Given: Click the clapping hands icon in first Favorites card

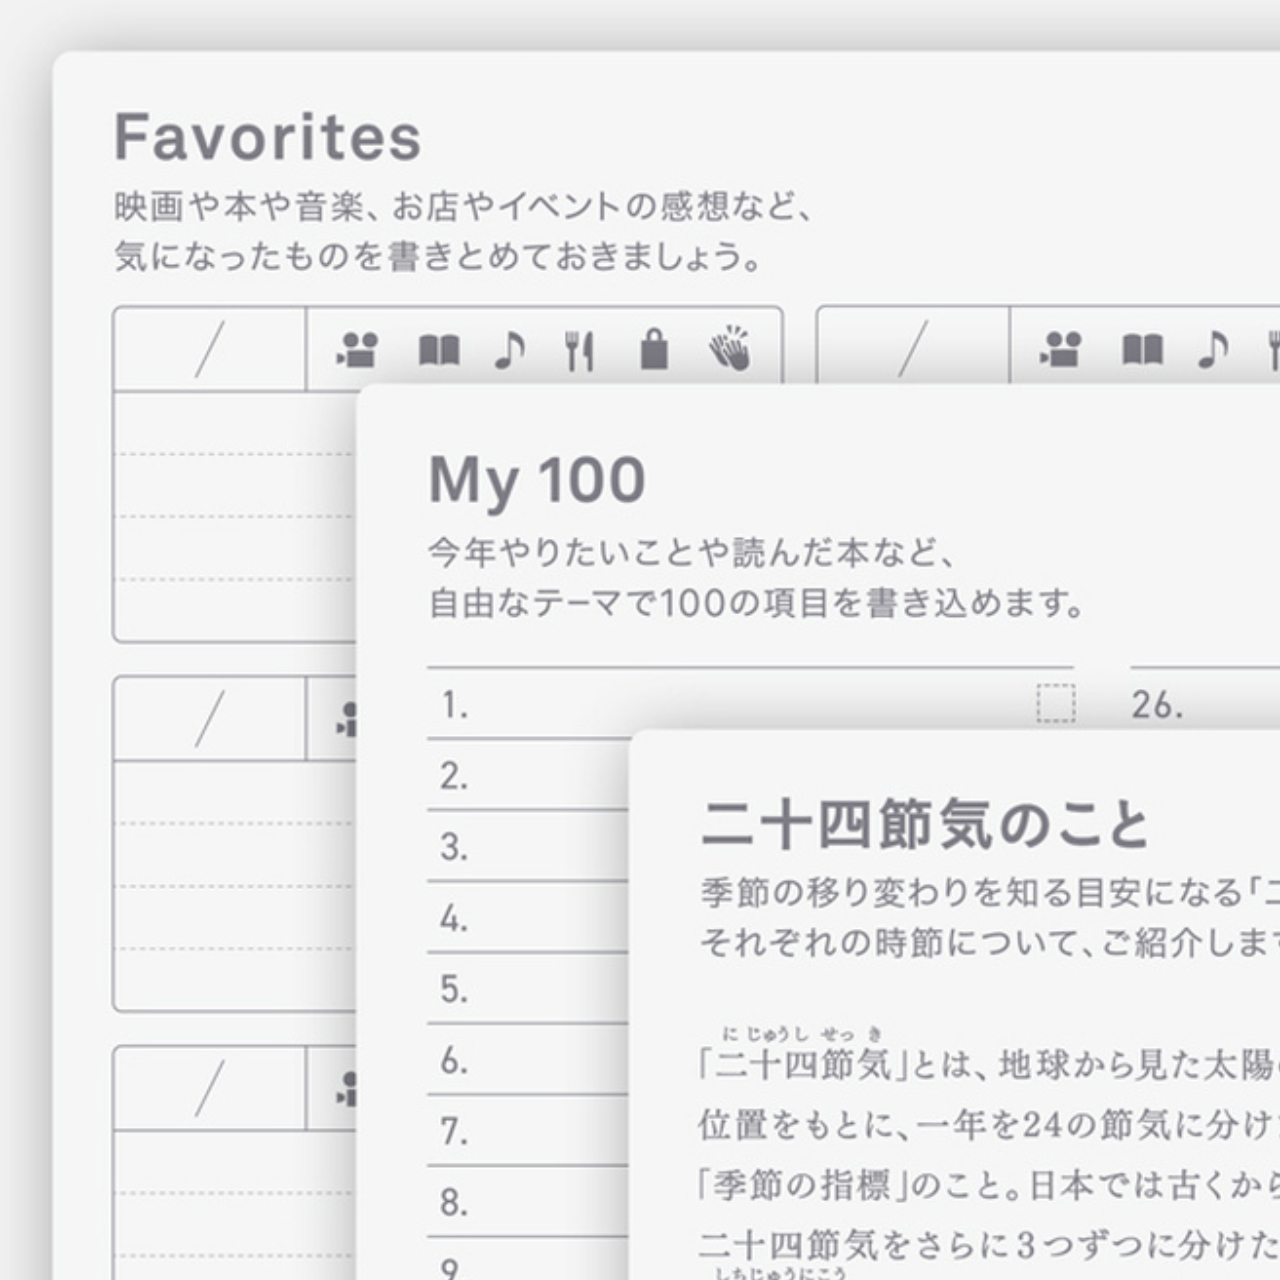Looking at the screenshot, I should 730,348.
